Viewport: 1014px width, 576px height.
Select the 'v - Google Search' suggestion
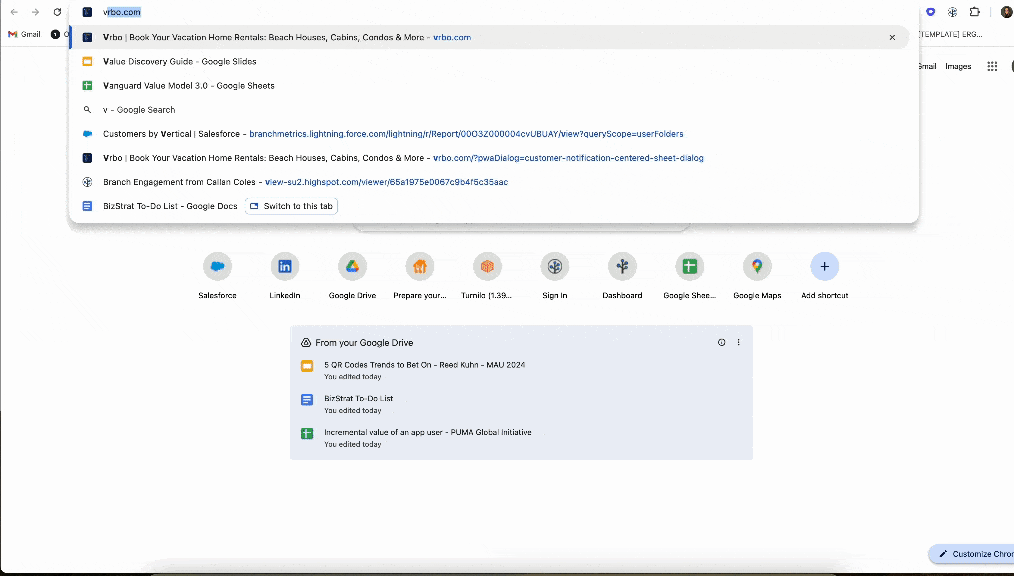pos(139,110)
